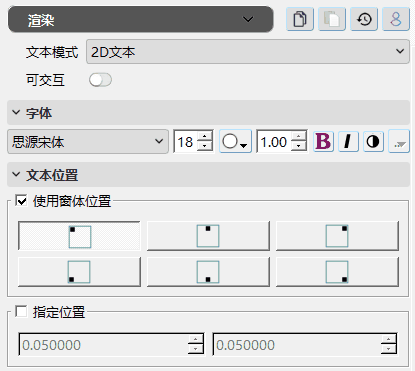This screenshot has width=415, height=371.
Task: Increase the 1.00 value stepper up arrow
Action: 299,136
